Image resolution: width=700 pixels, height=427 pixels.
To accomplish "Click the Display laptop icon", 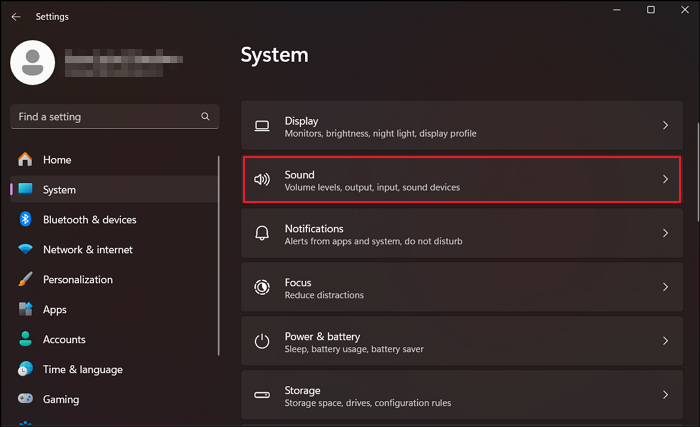I will 262,126.
